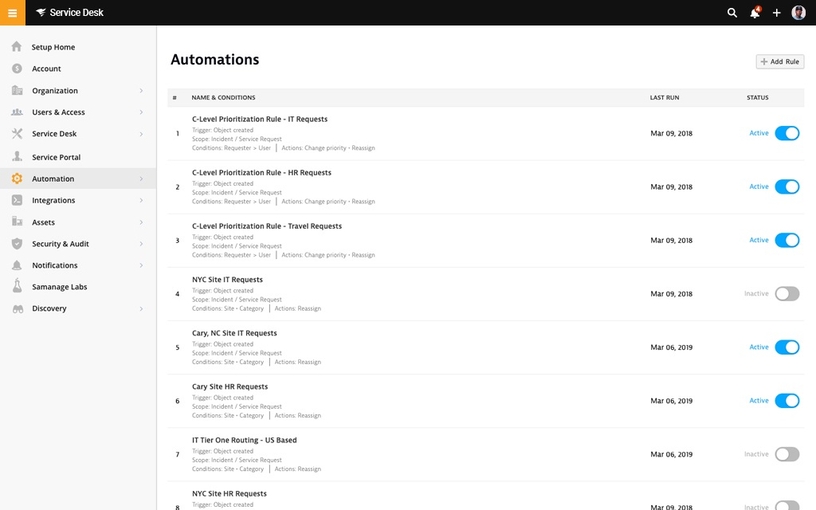The width and height of the screenshot is (816, 510).
Task: Click the Samanage Labs flask icon
Action: tap(17, 287)
